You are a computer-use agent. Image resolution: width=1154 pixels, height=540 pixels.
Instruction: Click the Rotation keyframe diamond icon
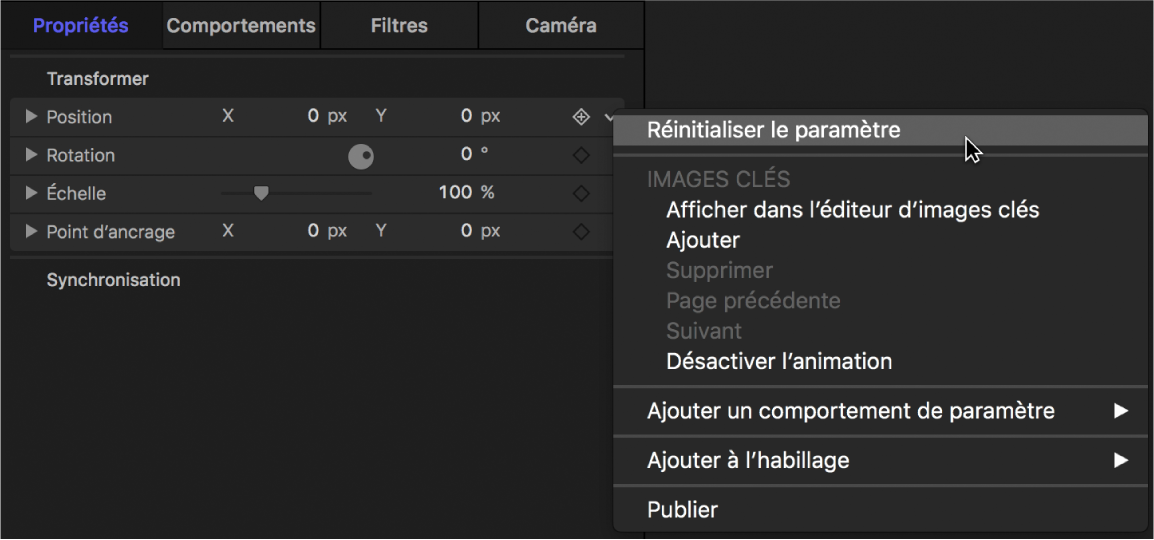pos(581,155)
